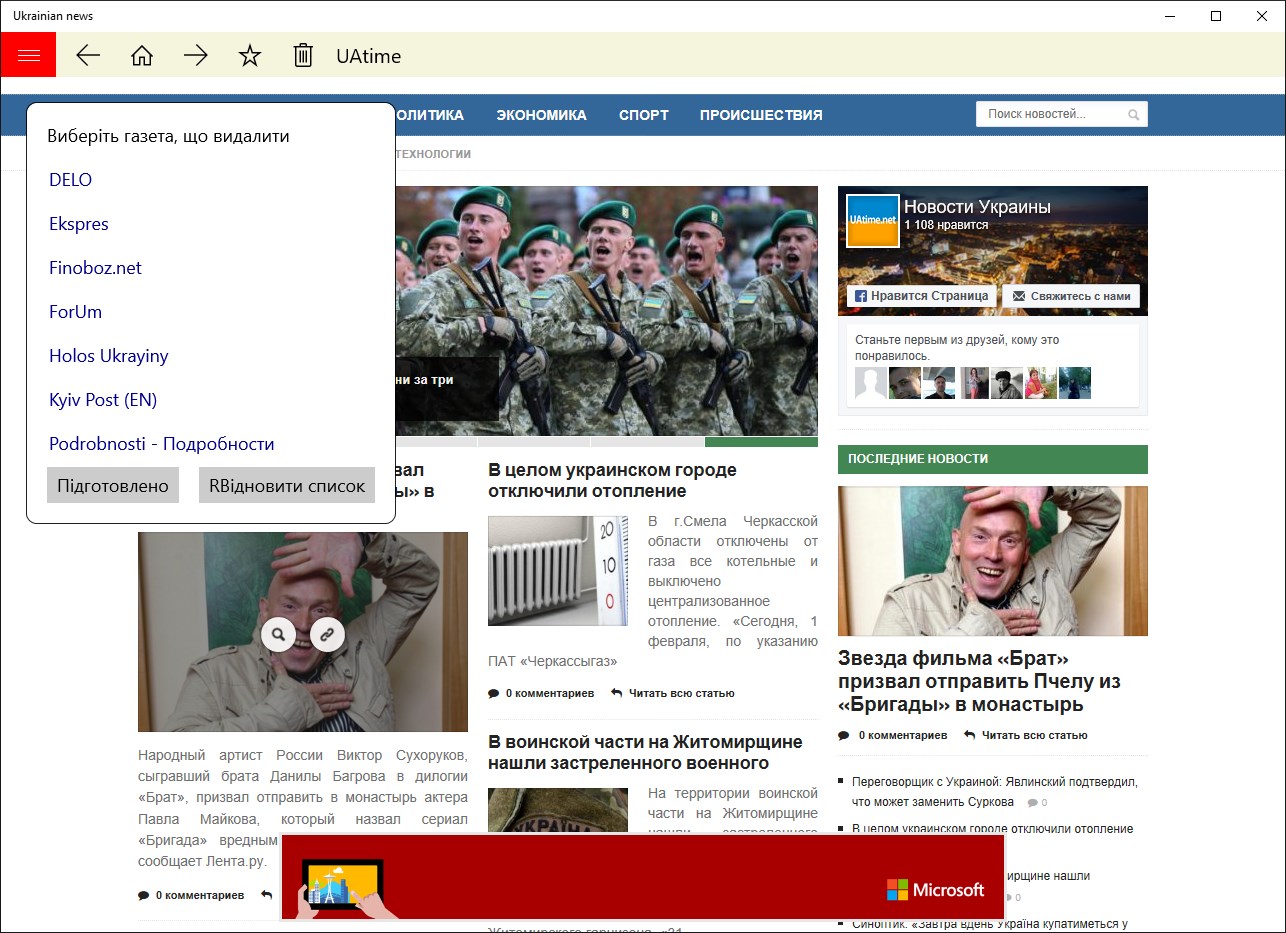Click the zoom magnifier overlay on the actor photo
This screenshot has width=1286, height=933.
(x=278, y=633)
